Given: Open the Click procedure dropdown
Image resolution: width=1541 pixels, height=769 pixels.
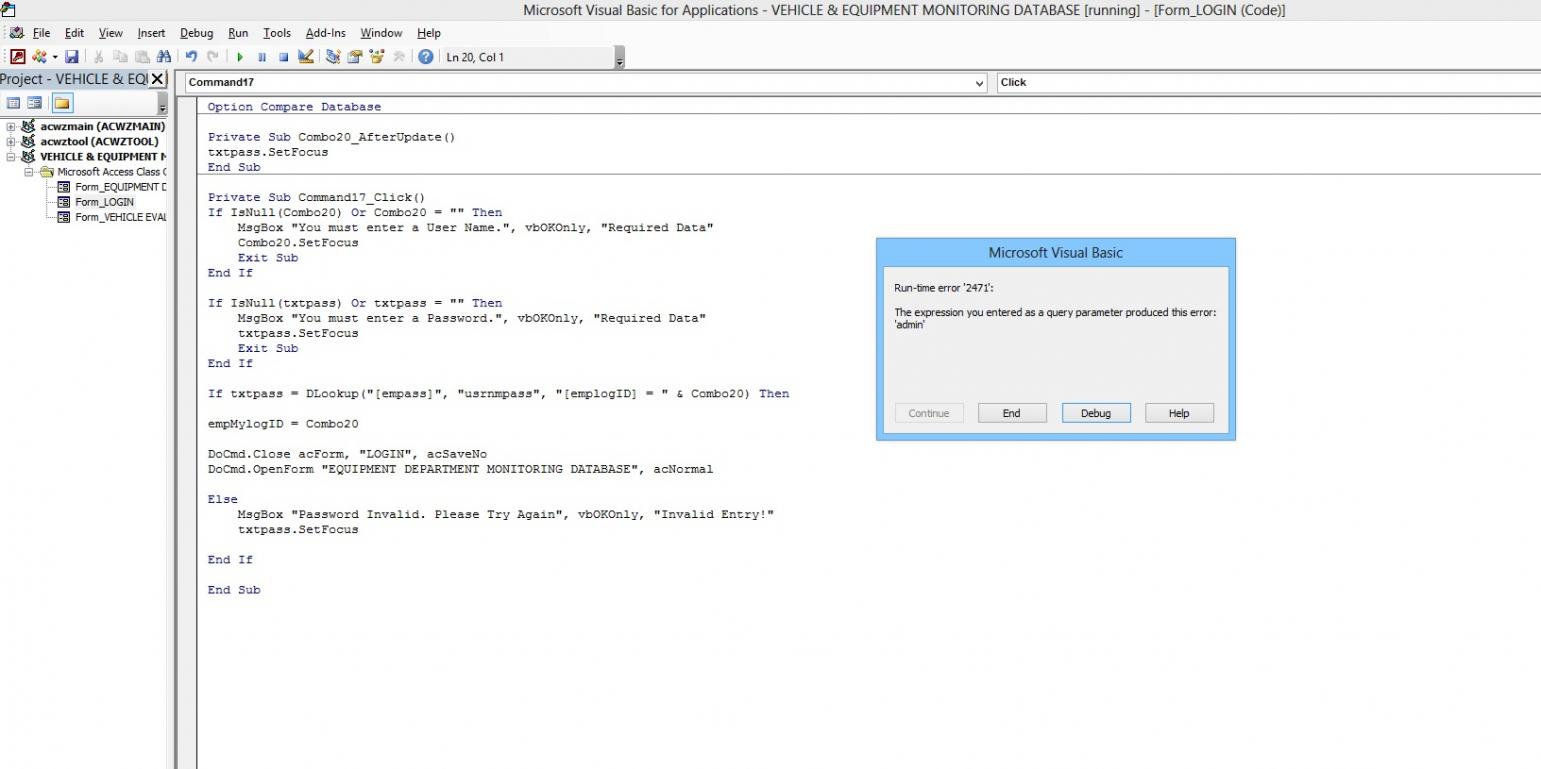Looking at the screenshot, I should coord(1268,83).
